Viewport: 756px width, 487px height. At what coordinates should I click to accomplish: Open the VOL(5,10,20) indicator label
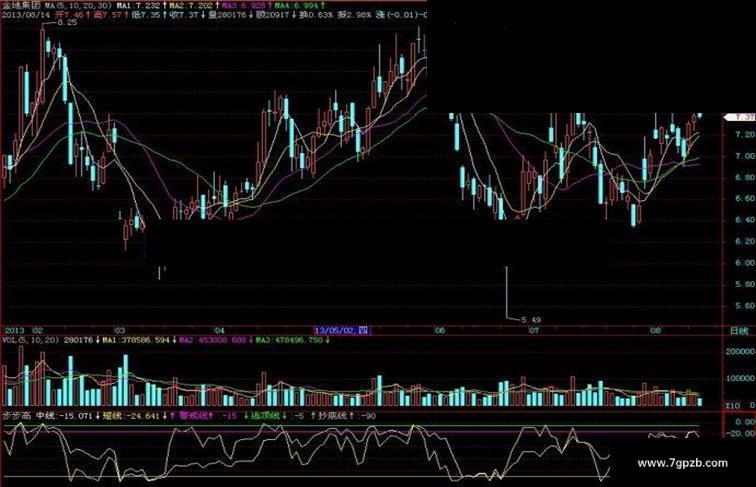click(30, 340)
